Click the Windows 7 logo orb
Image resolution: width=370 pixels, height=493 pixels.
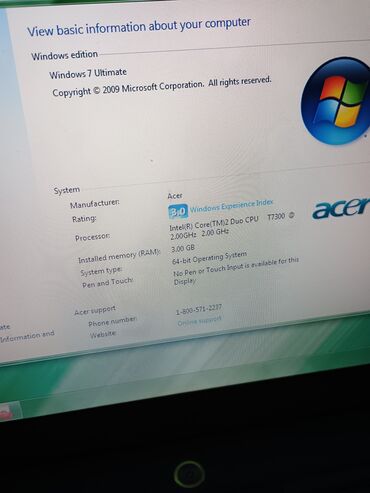pos(336,102)
